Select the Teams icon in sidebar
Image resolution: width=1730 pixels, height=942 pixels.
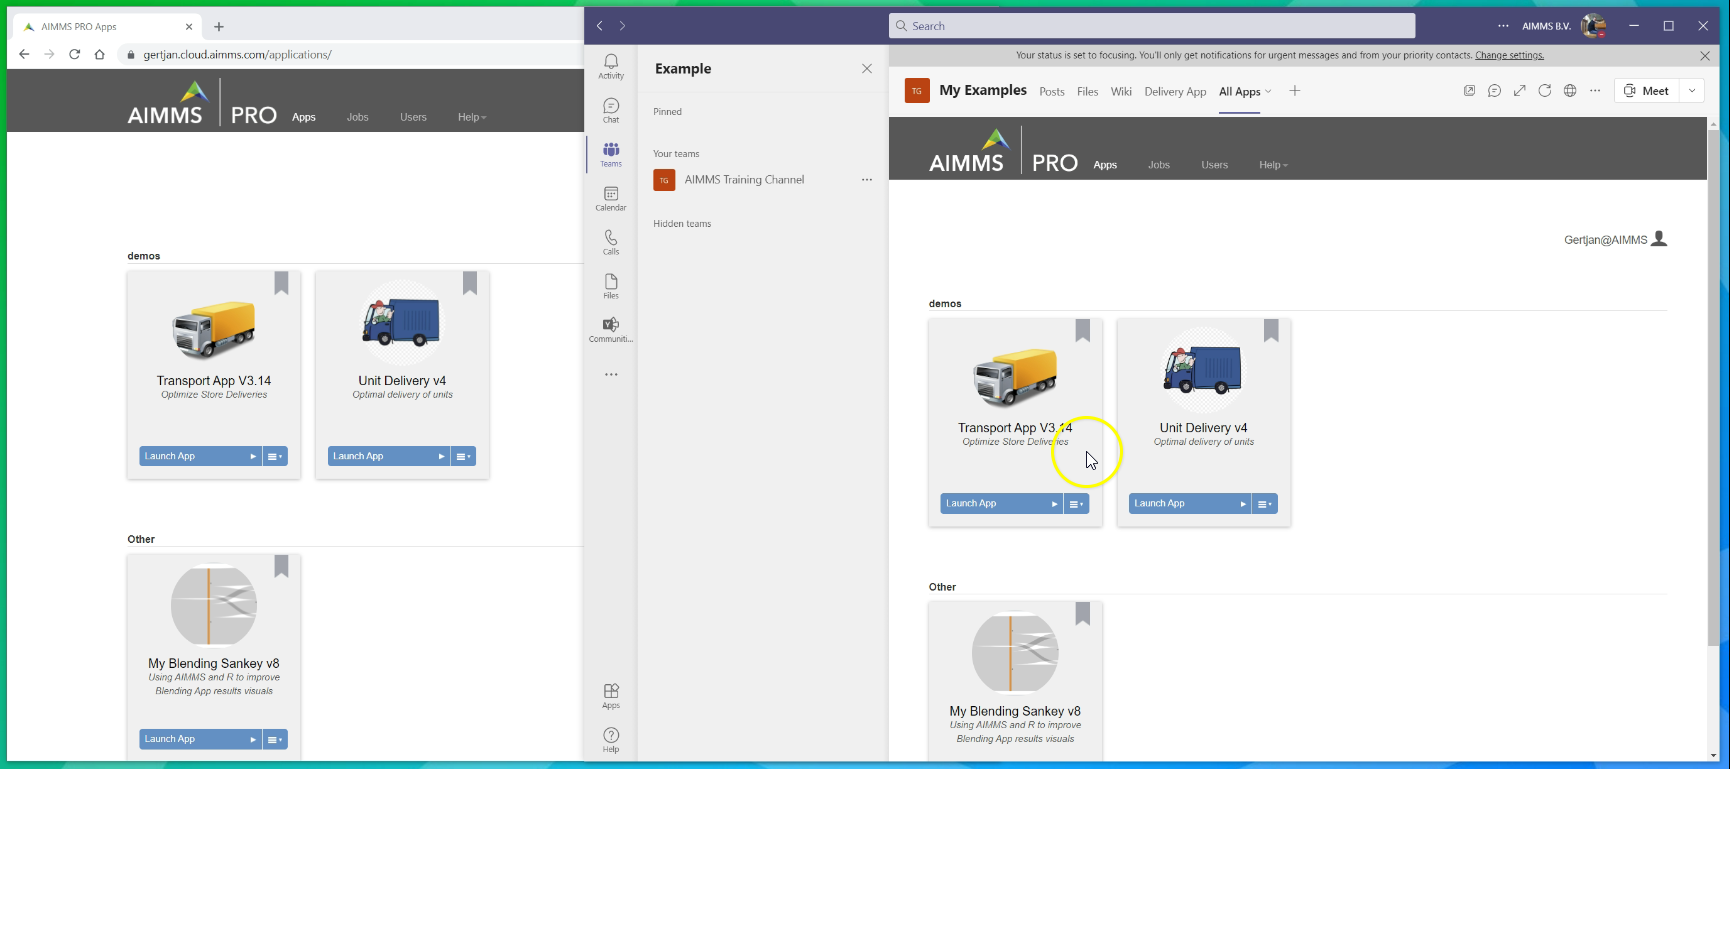(x=611, y=154)
